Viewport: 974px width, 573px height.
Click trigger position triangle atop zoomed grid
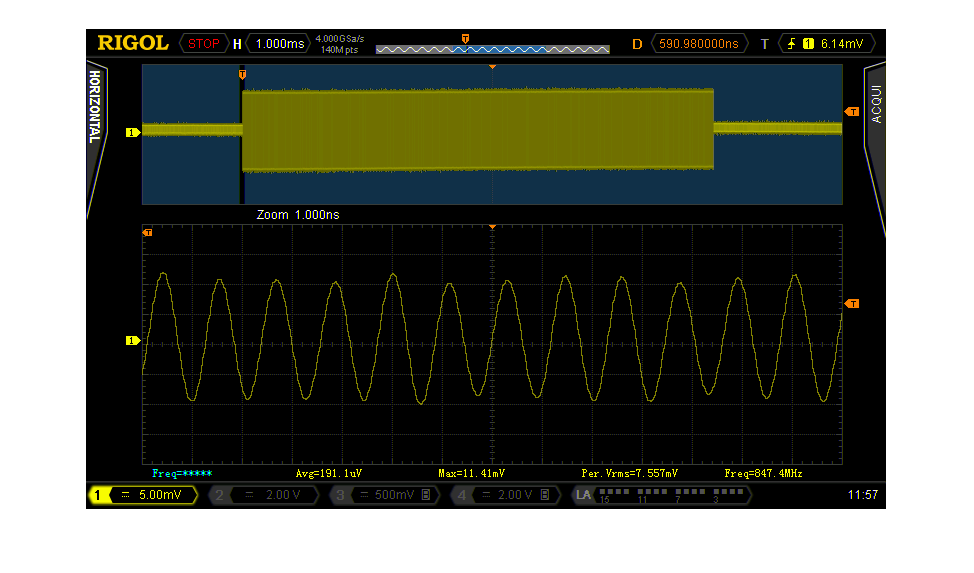[492, 227]
